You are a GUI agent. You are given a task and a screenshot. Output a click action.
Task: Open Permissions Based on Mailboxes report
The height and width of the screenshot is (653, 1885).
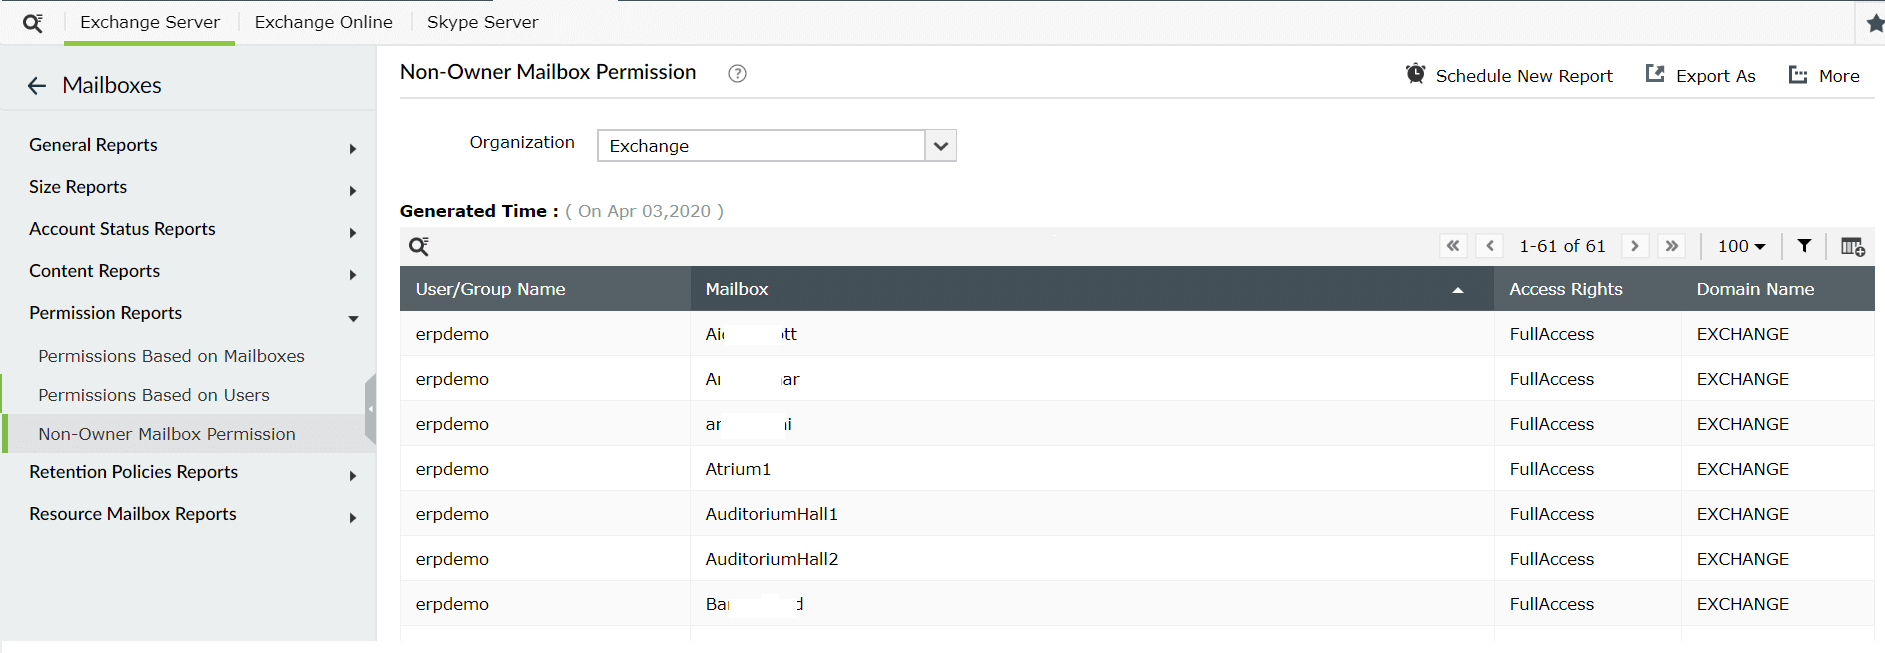[x=171, y=356]
